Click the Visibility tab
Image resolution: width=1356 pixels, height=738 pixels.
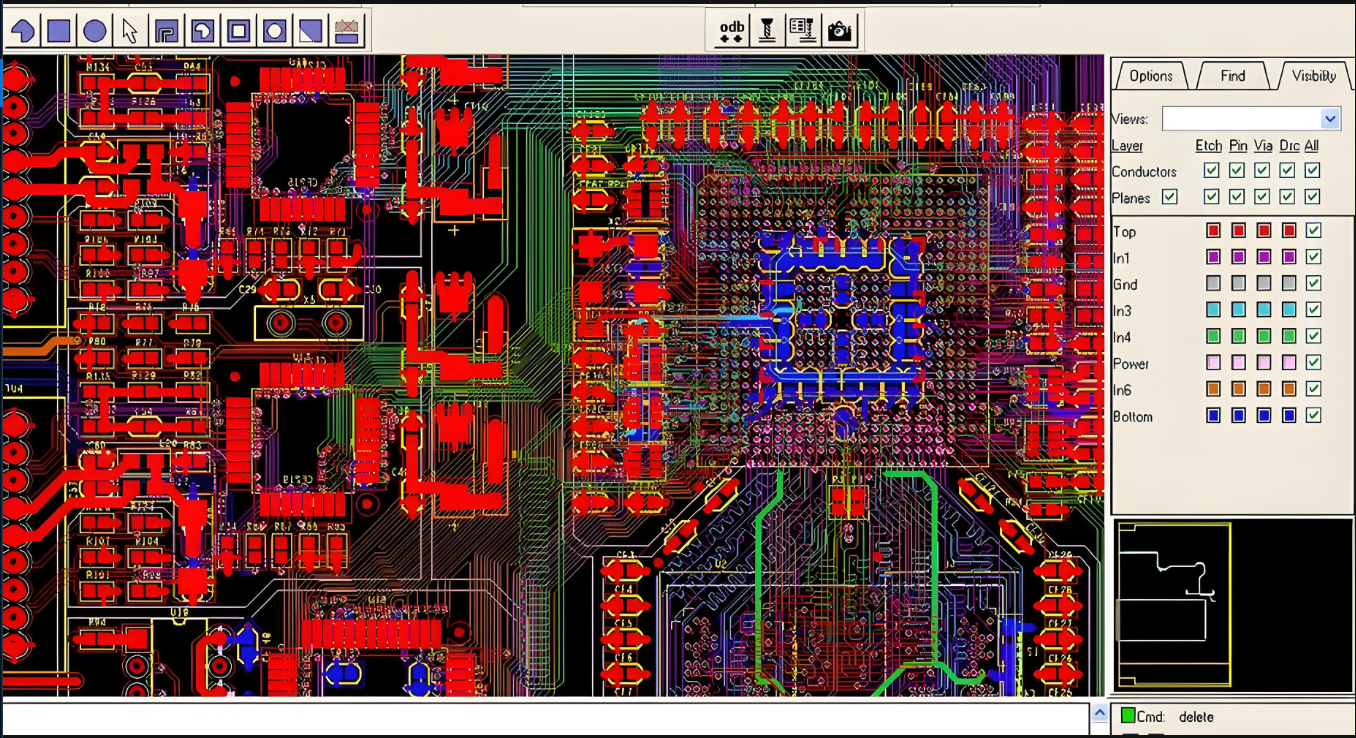click(x=1313, y=76)
